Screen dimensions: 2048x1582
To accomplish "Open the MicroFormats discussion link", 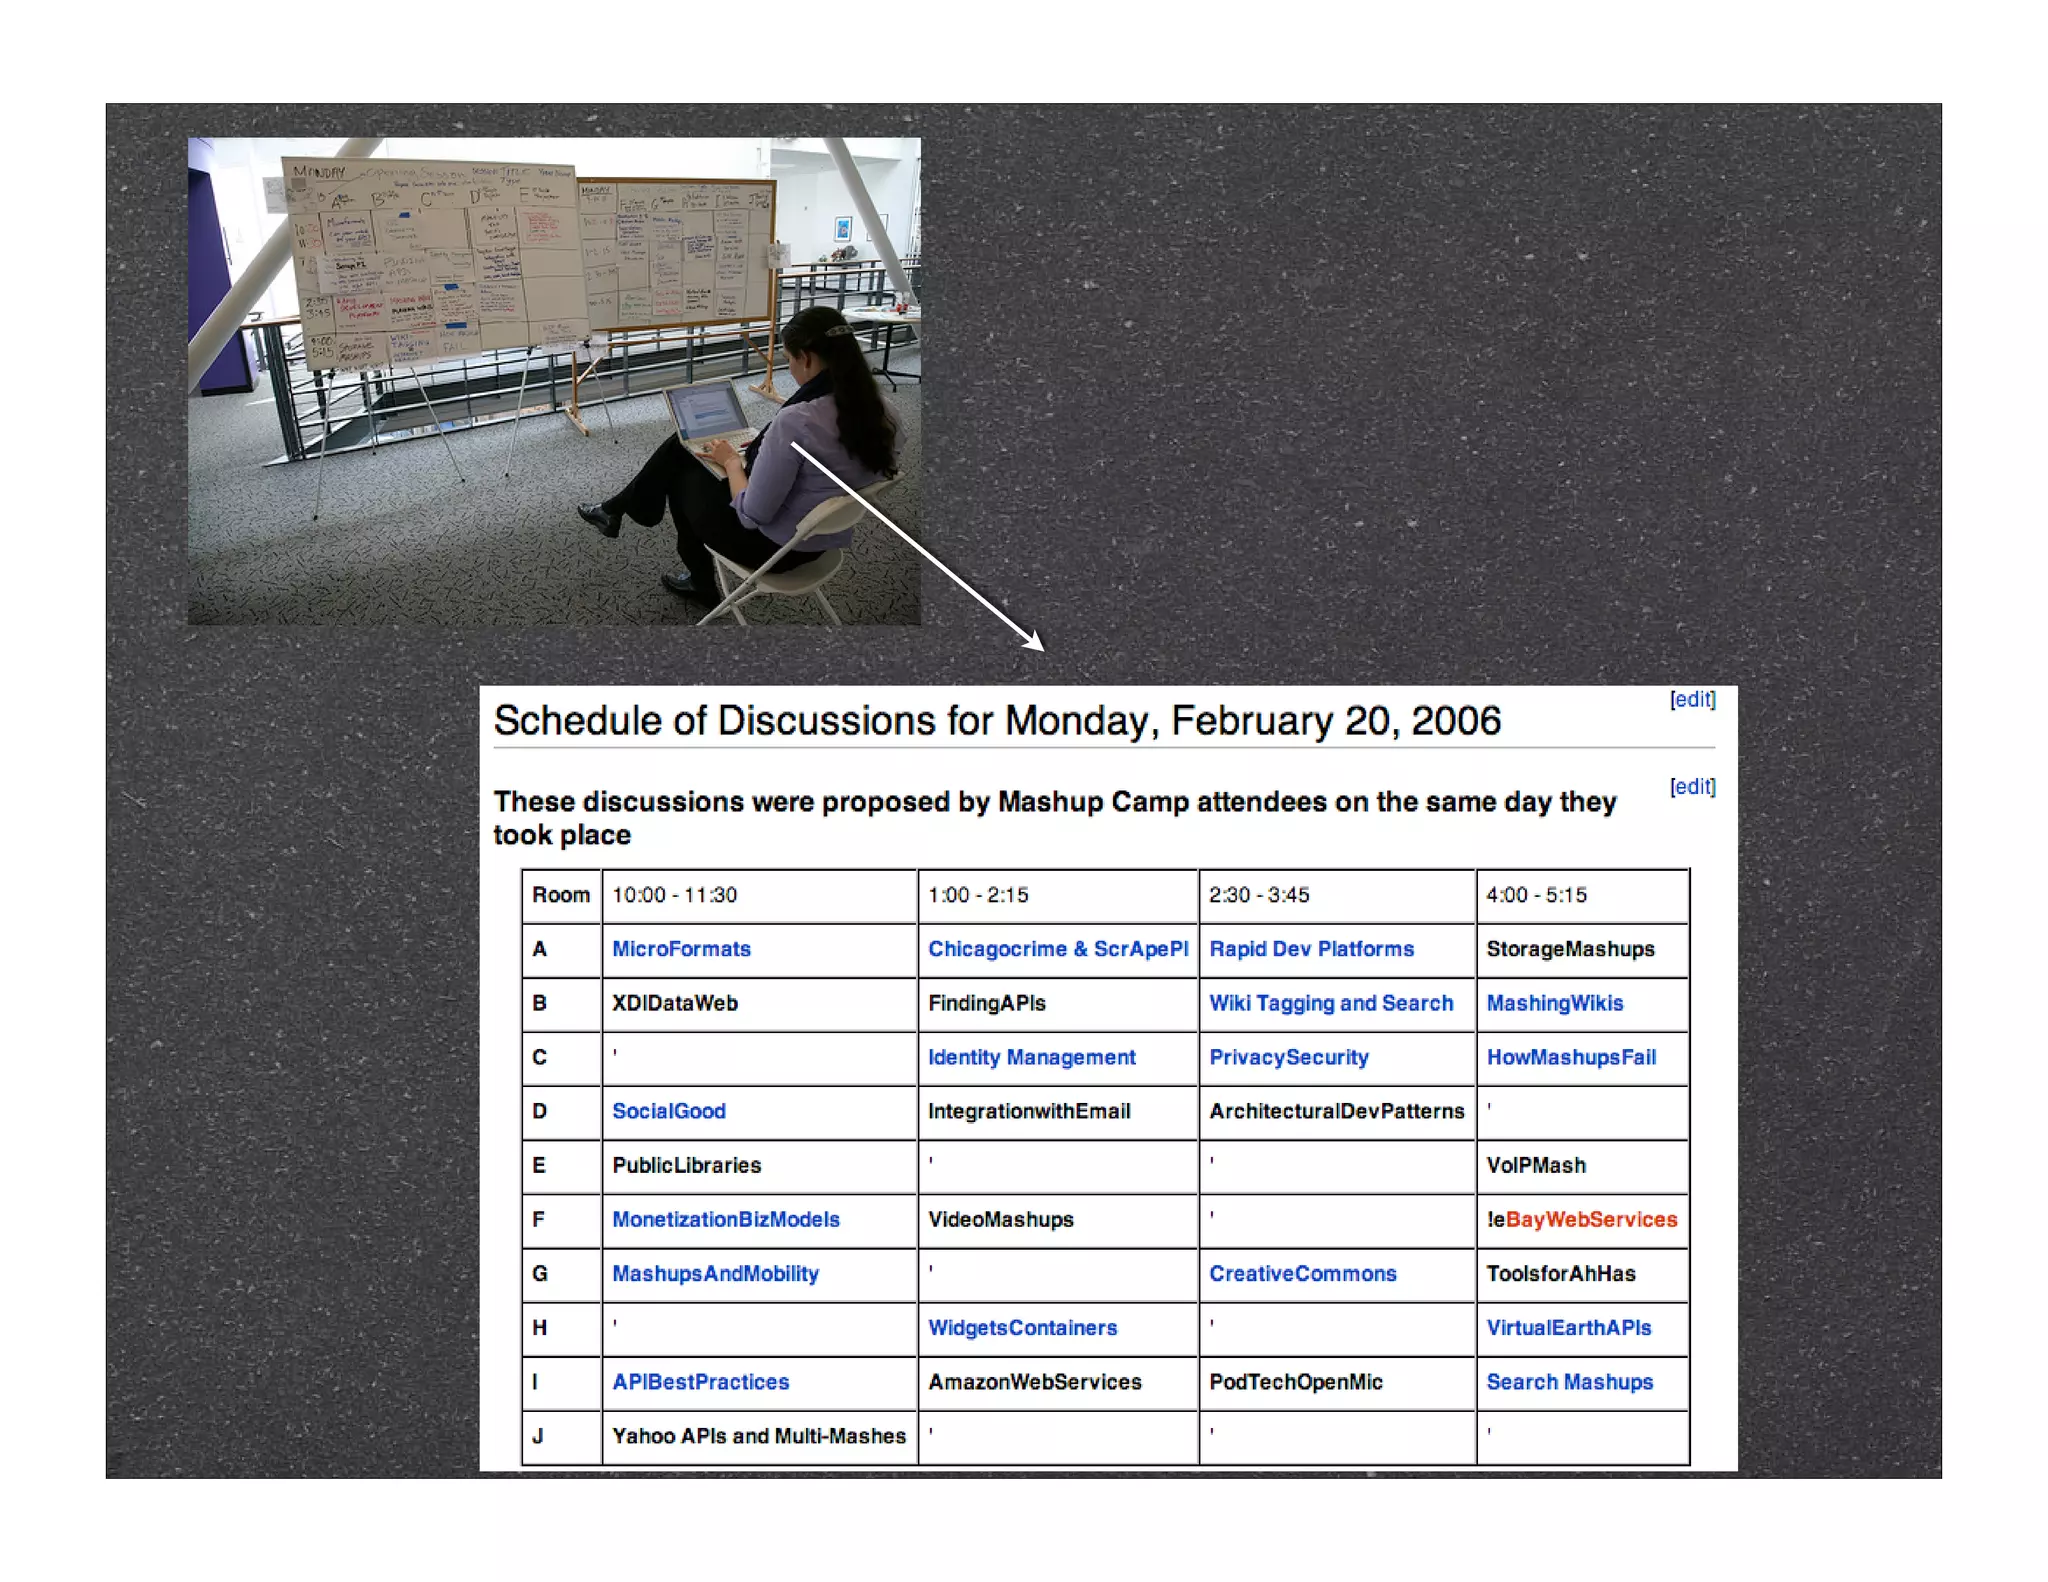I will pyautogui.click(x=681, y=949).
